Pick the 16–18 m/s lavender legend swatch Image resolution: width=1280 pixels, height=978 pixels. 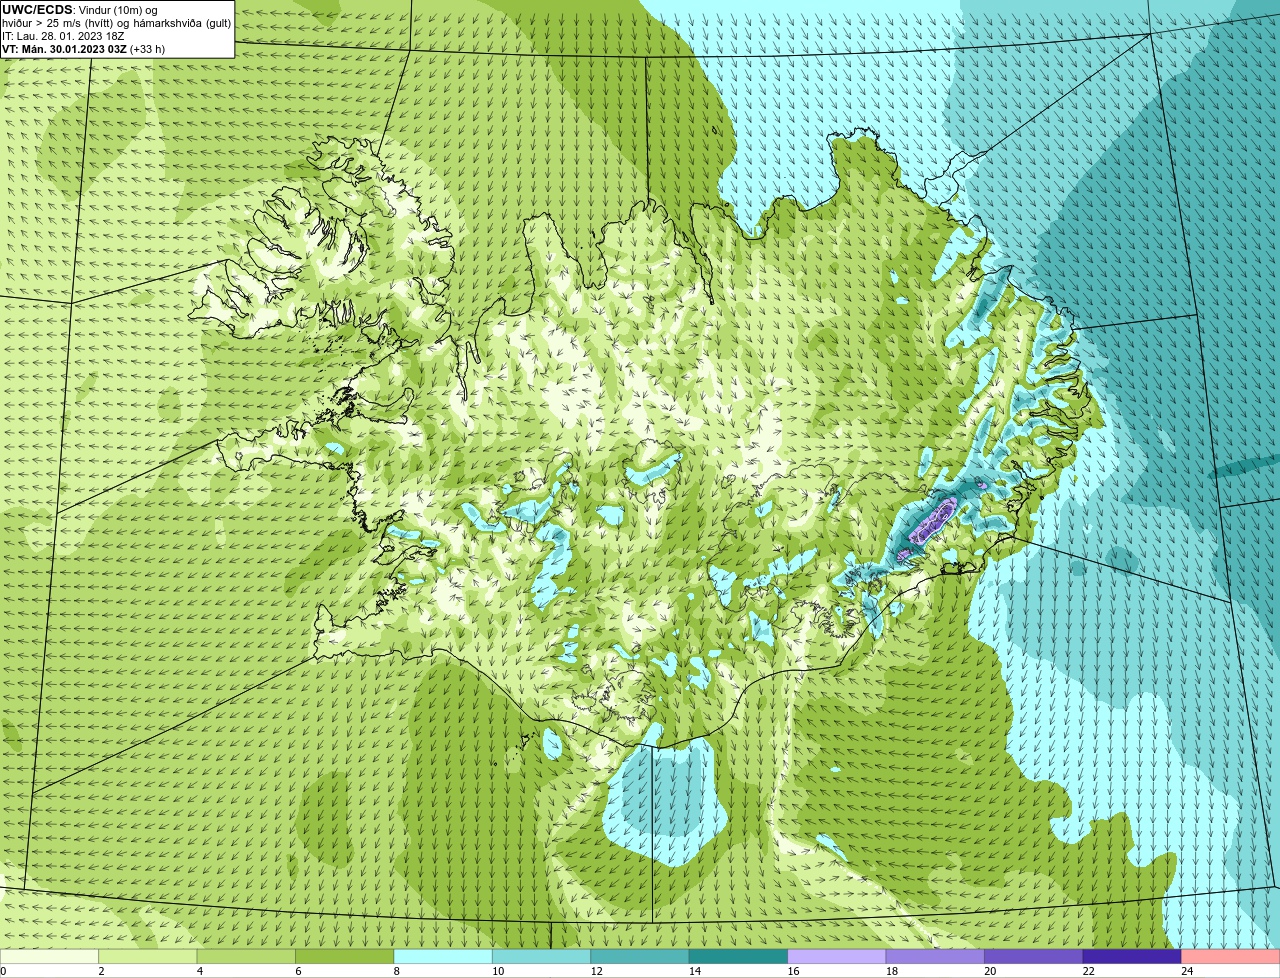pyautogui.click(x=837, y=956)
